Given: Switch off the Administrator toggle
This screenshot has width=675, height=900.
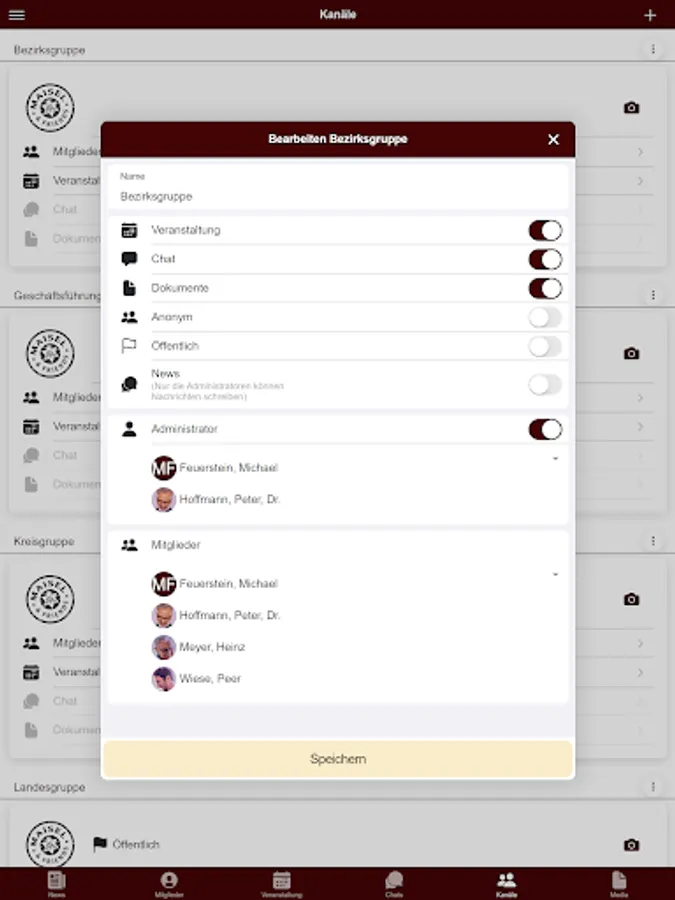Looking at the screenshot, I should [x=545, y=429].
